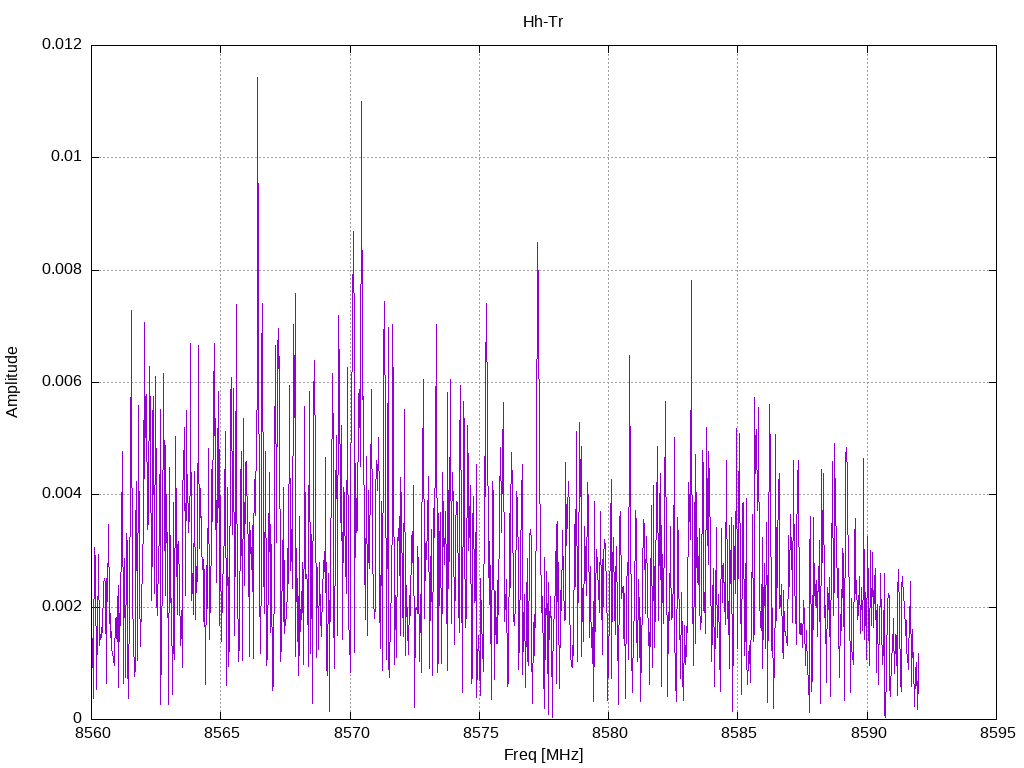Click the x-axis tick 8560

92,733
